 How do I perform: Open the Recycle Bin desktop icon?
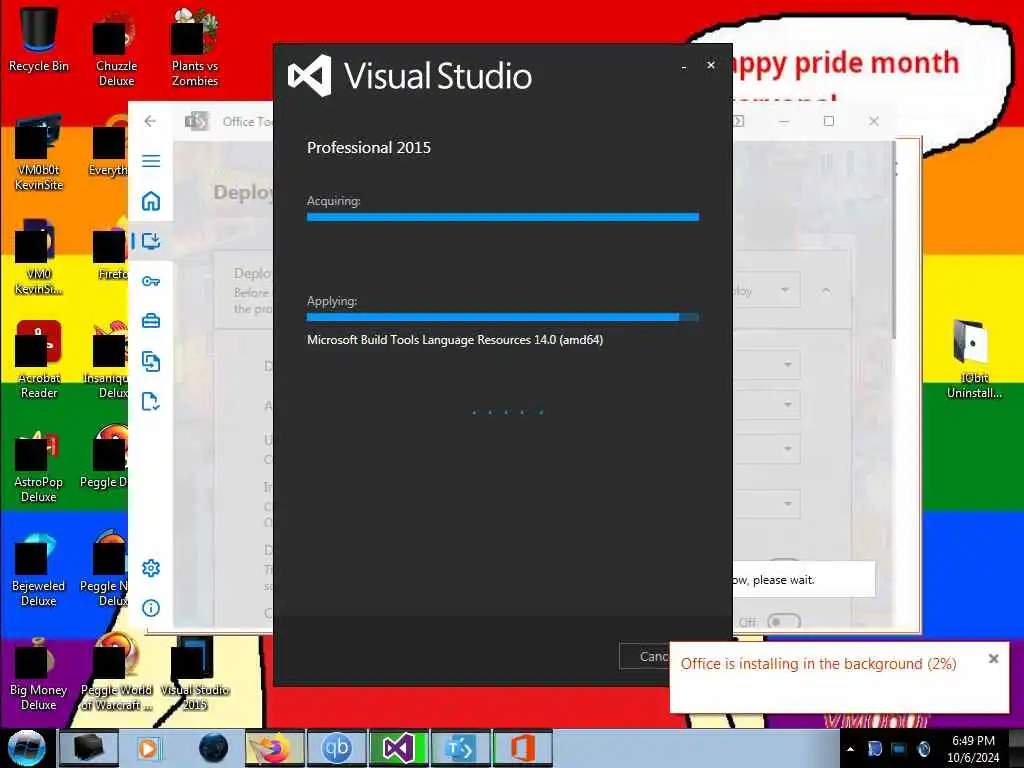pos(39,39)
